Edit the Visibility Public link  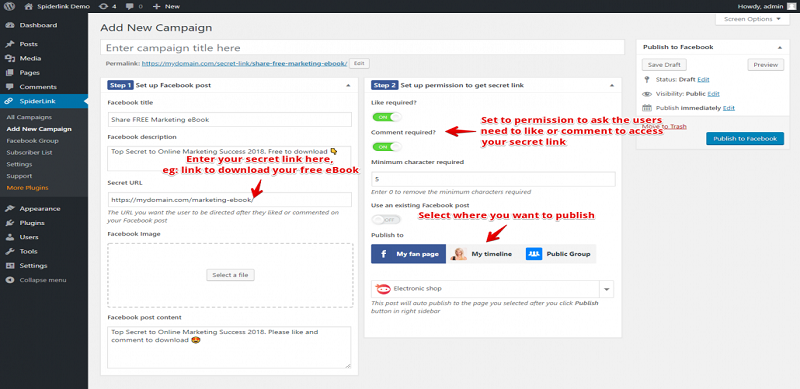point(713,94)
